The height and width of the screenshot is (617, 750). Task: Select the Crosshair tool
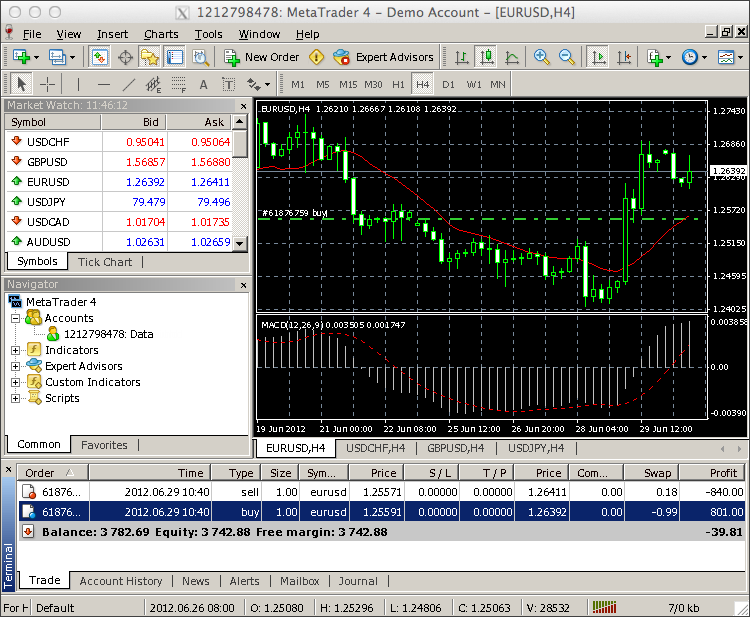(47, 85)
